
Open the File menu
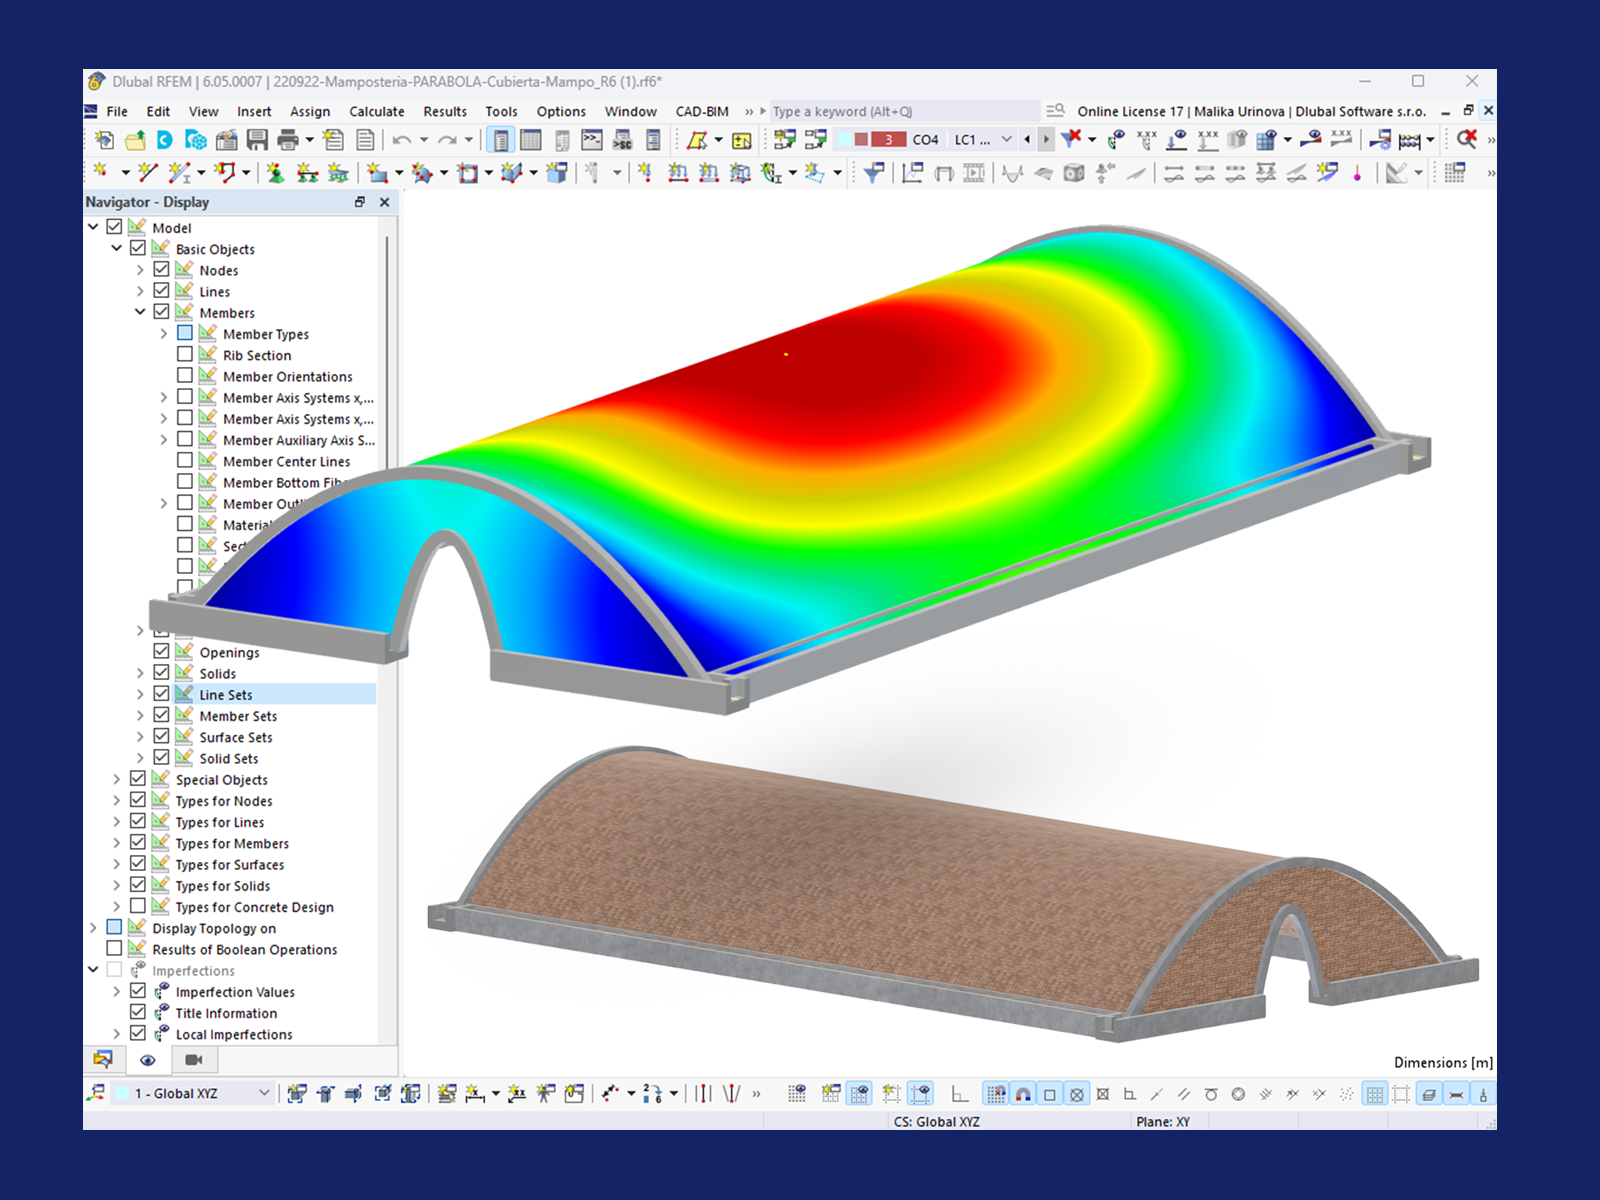(x=117, y=111)
